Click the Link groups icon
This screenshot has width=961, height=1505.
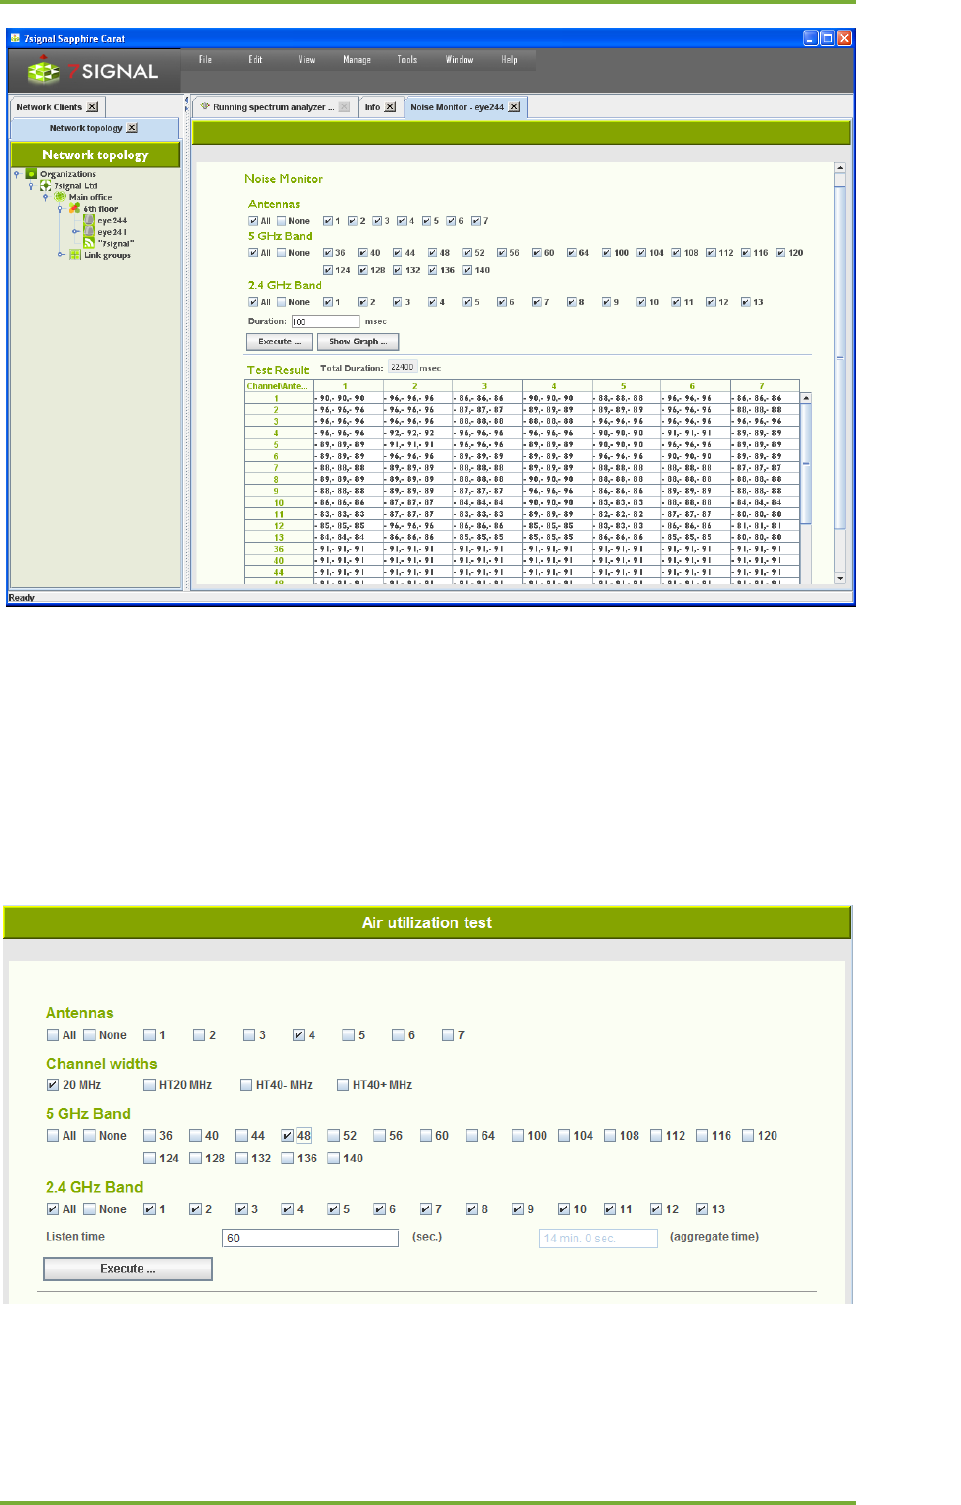(75, 255)
